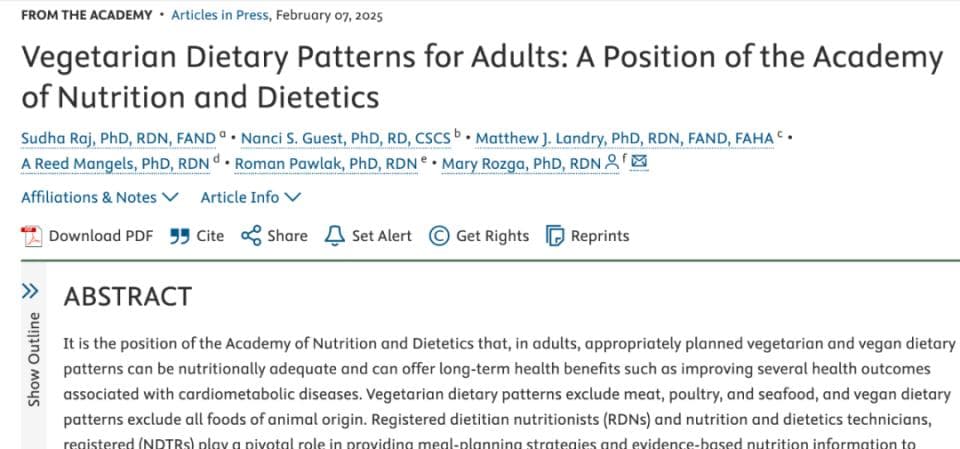Screen dimensions: 960x449
Task: Click the Reprints document icon
Action: point(555,236)
